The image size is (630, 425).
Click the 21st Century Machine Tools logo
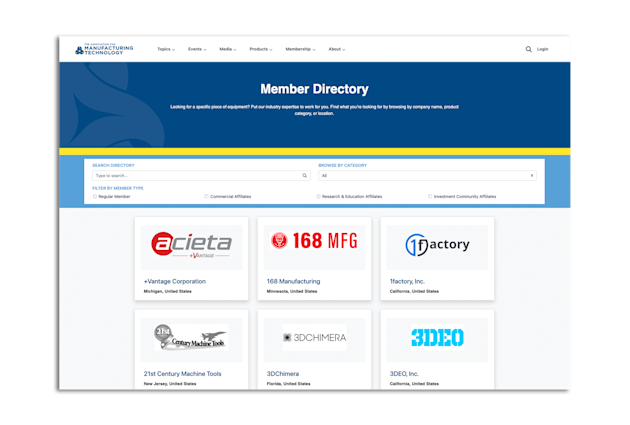click(191, 337)
